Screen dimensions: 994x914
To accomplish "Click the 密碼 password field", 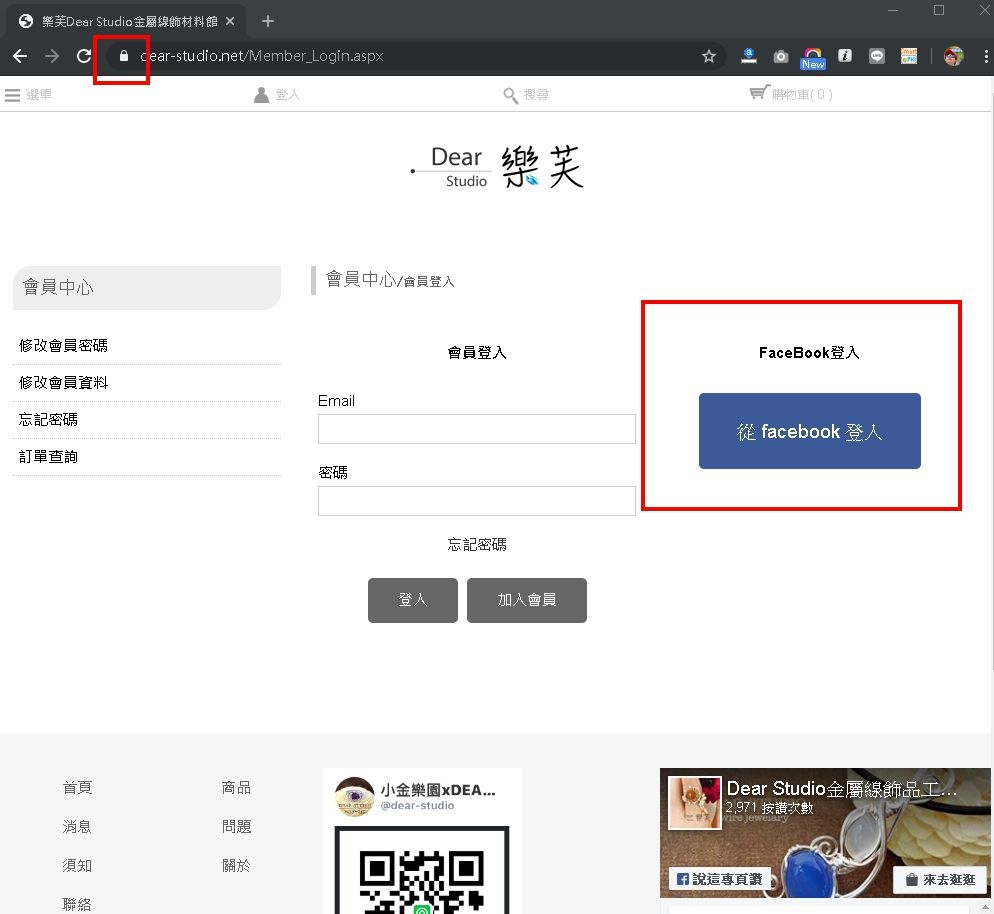I will [x=476, y=501].
